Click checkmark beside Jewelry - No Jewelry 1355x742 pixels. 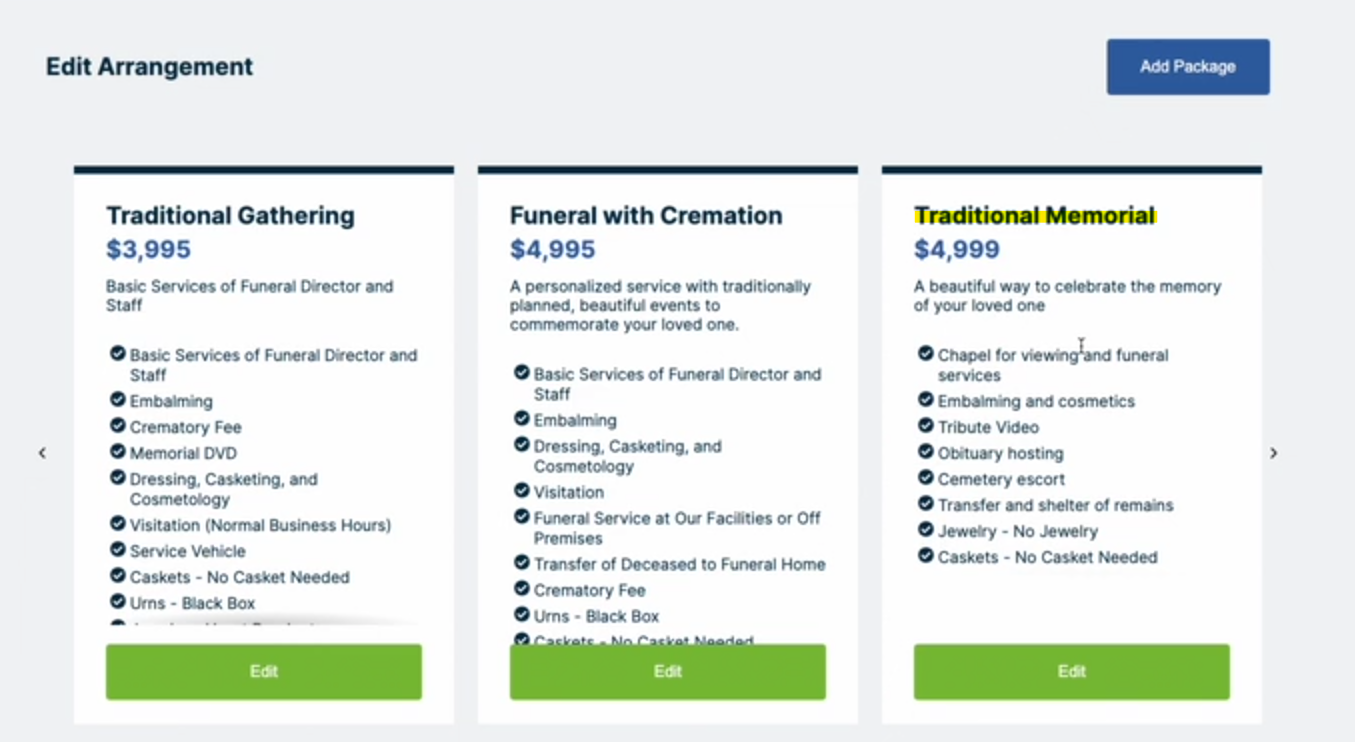coord(926,530)
